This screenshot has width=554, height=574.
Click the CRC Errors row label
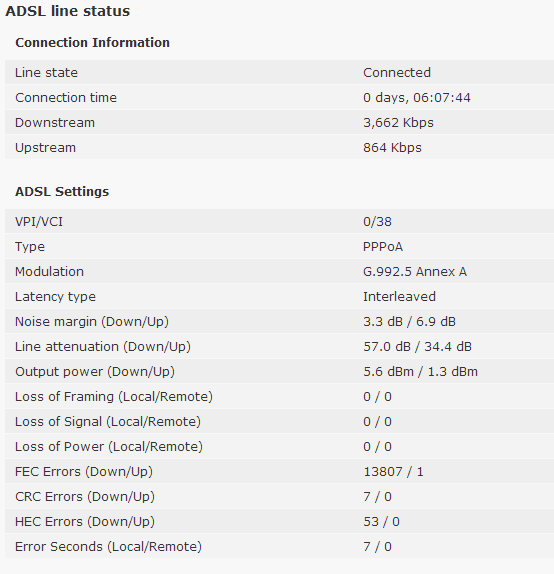point(85,496)
